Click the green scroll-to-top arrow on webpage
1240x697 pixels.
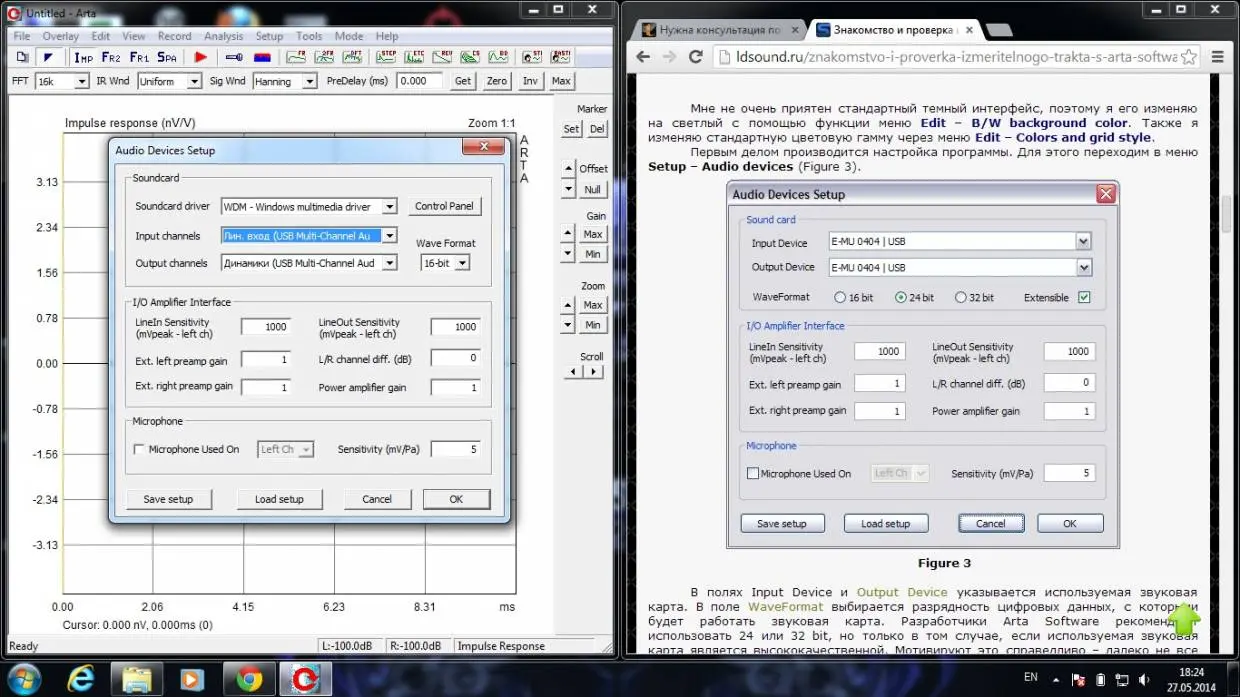[1183, 619]
